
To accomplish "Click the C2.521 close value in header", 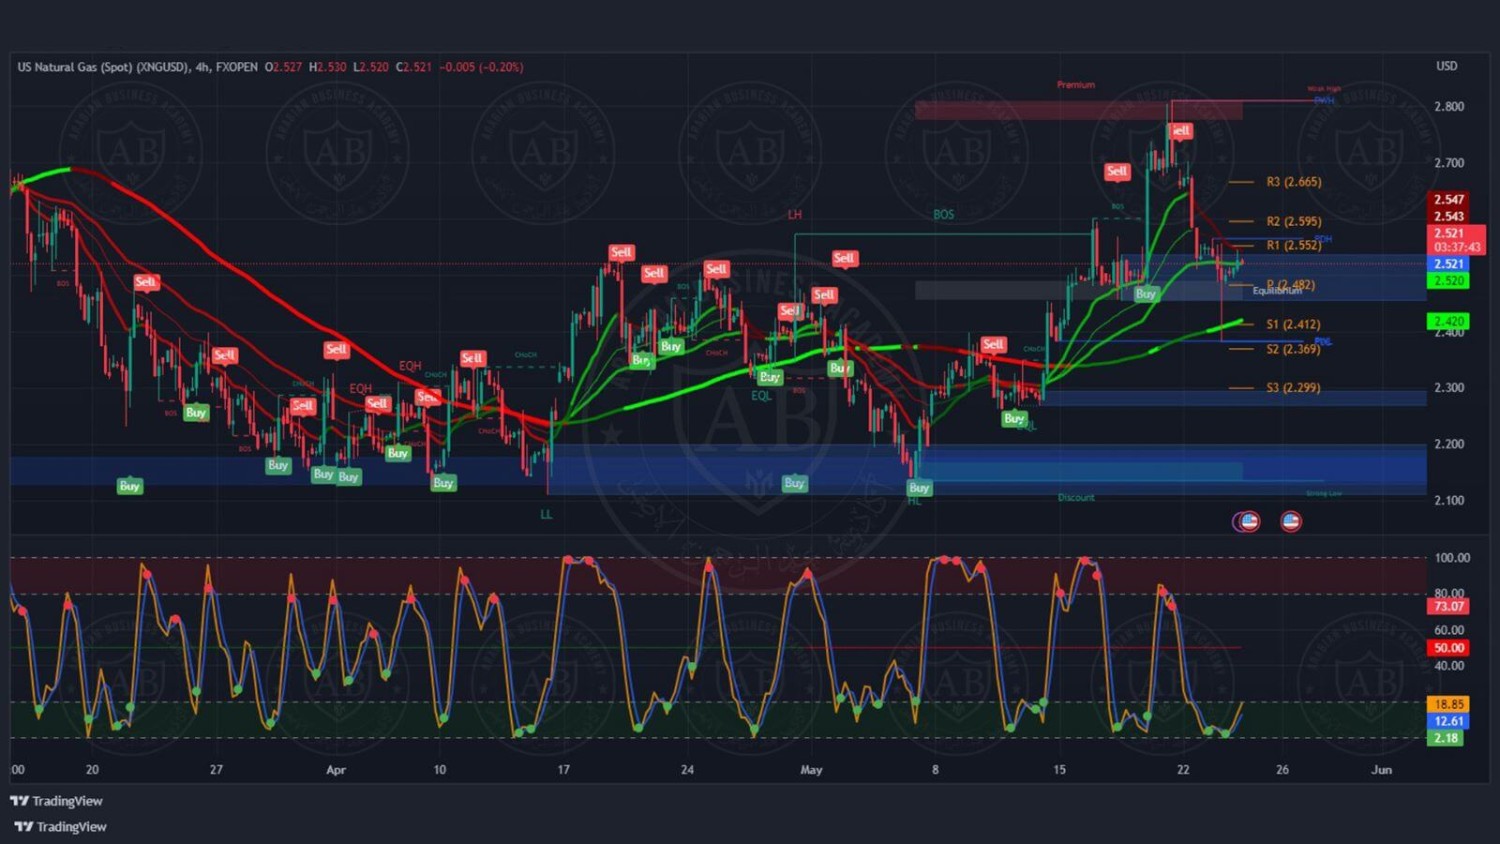I will click(414, 67).
